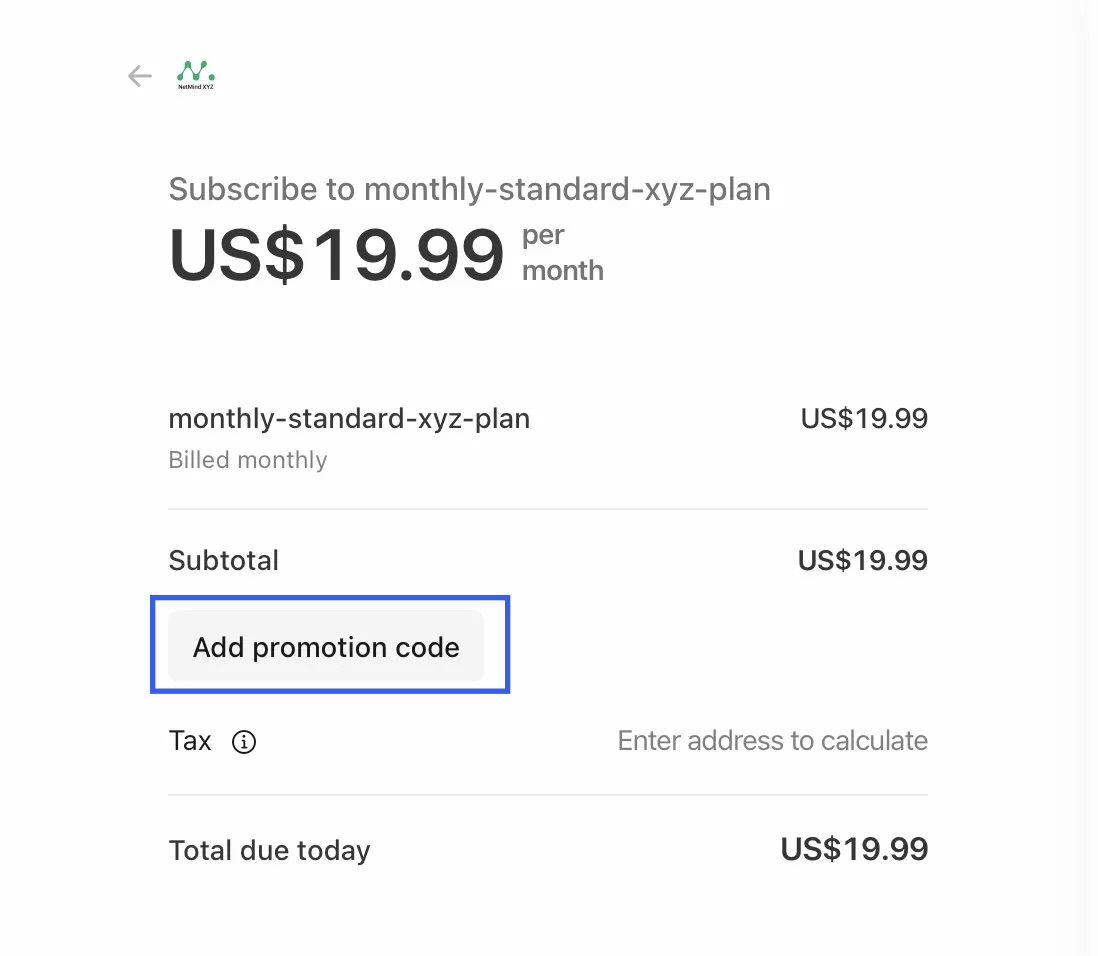1098x956 pixels.
Task: Click the Total due today amount
Action: tap(854, 850)
